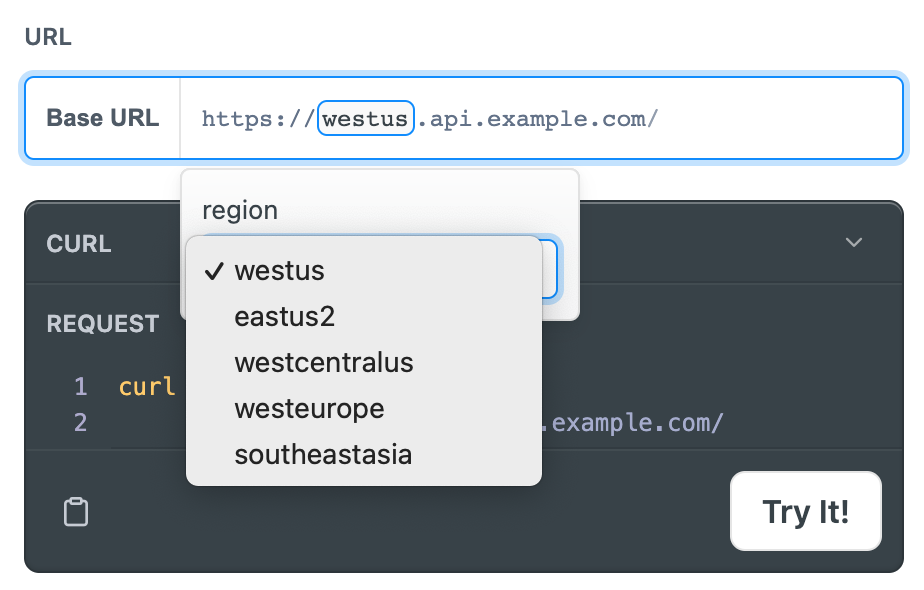Pick westcentralus in the region dropdown
The height and width of the screenshot is (590, 924).
pos(364,363)
